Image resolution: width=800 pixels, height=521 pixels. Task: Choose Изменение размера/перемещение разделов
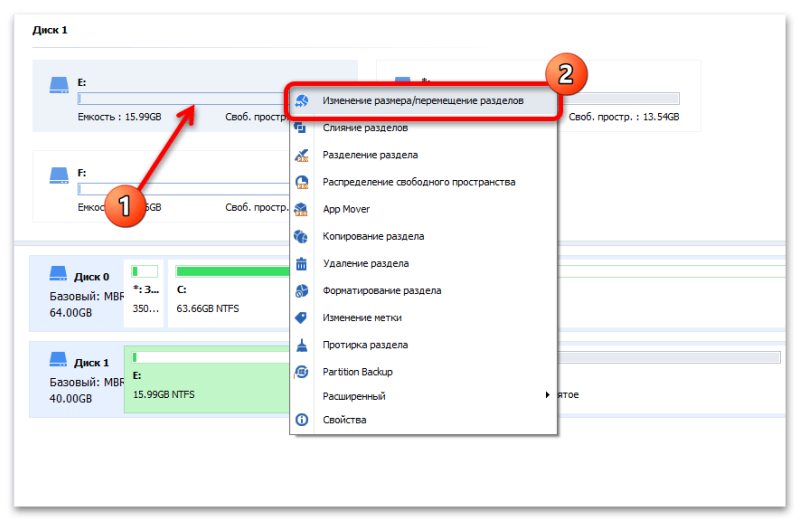[x=423, y=101]
